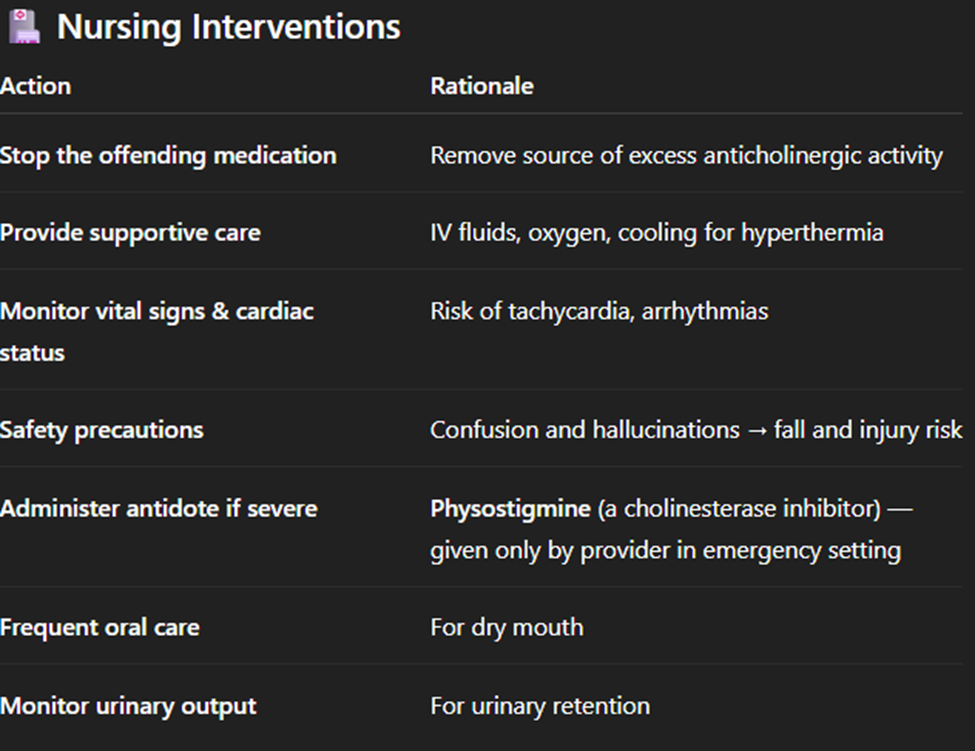Click given only by provider text line
Viewport: 975px width, 751px height.
(x=665, y=550)
